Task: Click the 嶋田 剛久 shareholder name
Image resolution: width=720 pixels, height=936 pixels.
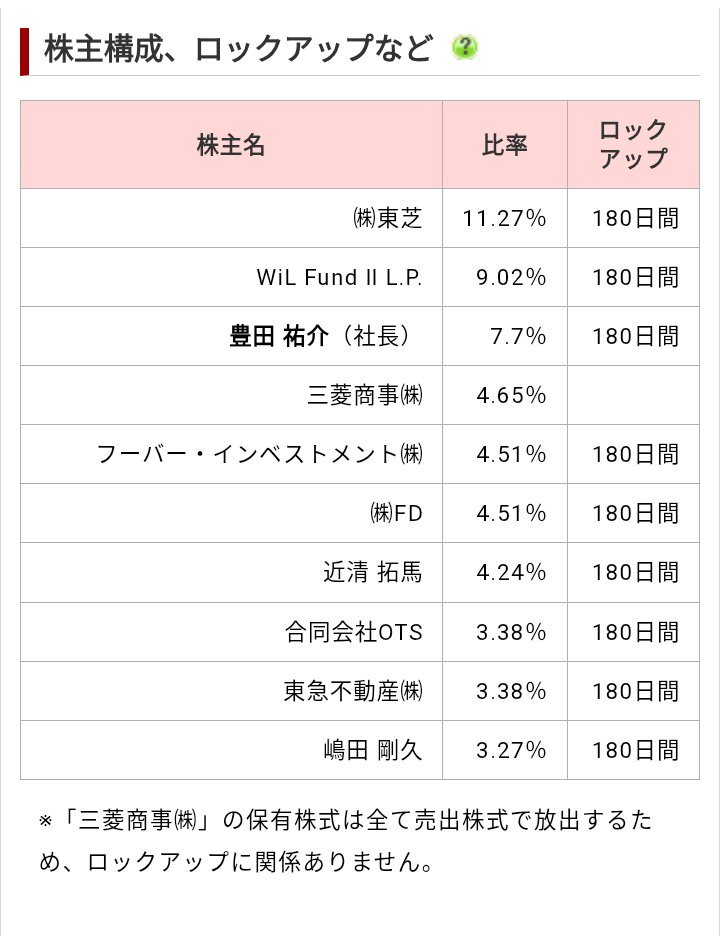Action: click(x=373, y=750)
